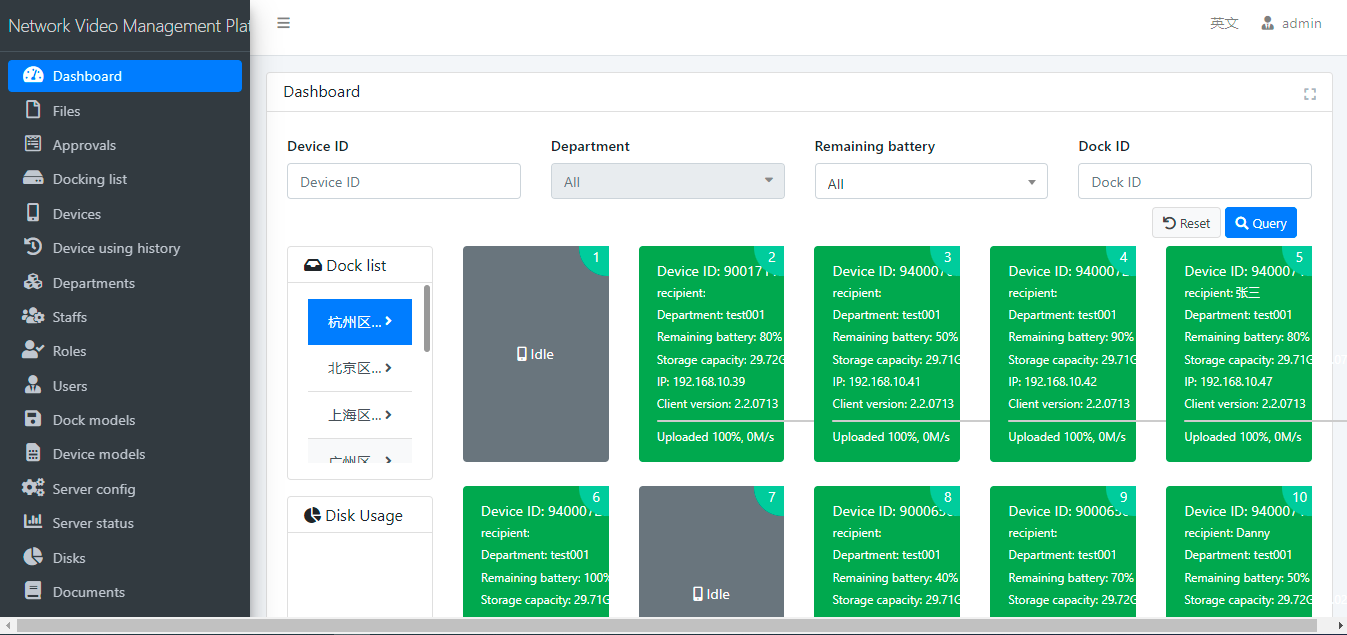This screenshot has width=1347, height=635.
Task: Expand the 北京区 dock list item
Action: point(359,368)
